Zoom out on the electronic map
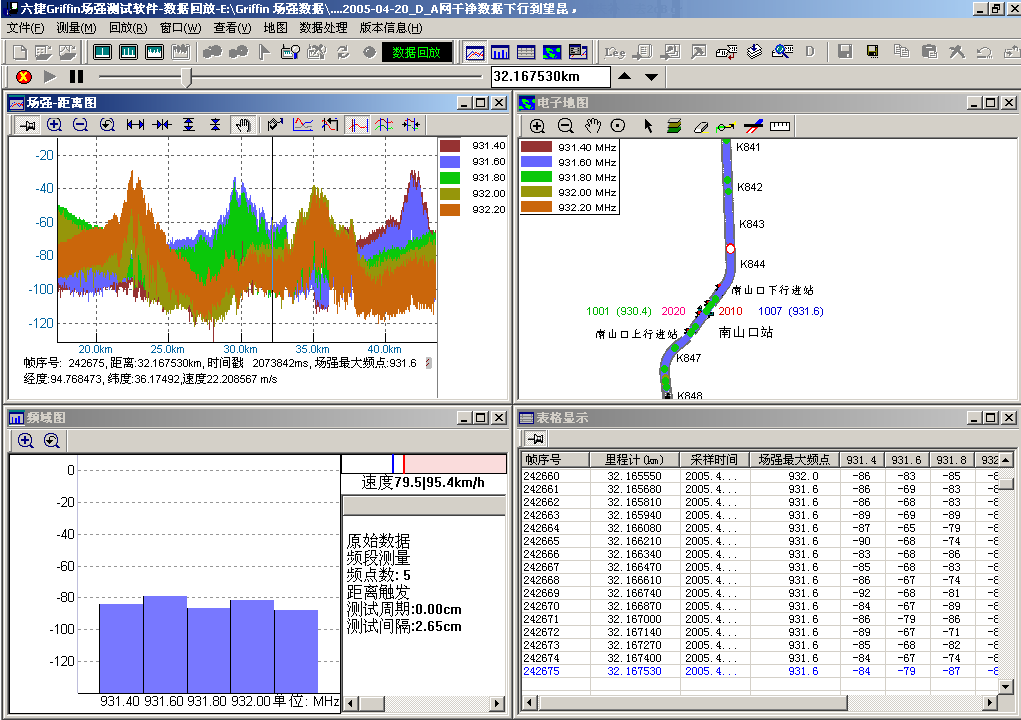The image size is (1021, 720). pyautogui.click(x=565, y=126)
